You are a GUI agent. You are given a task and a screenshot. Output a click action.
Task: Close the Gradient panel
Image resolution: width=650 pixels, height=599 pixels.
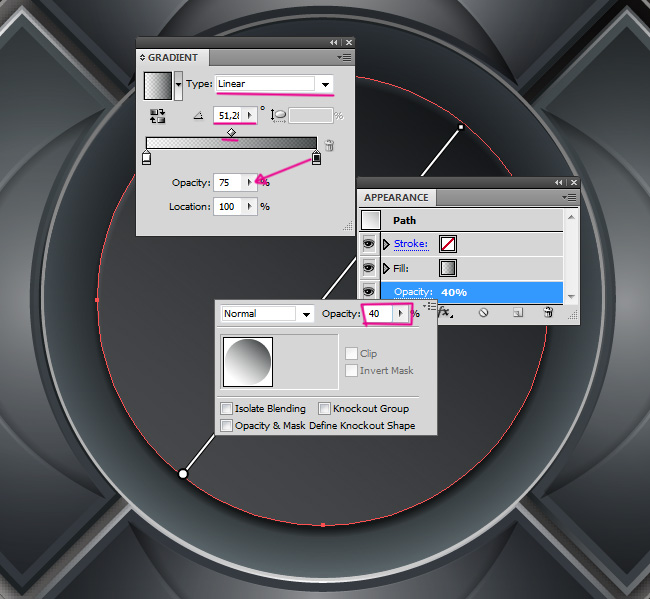349,42
